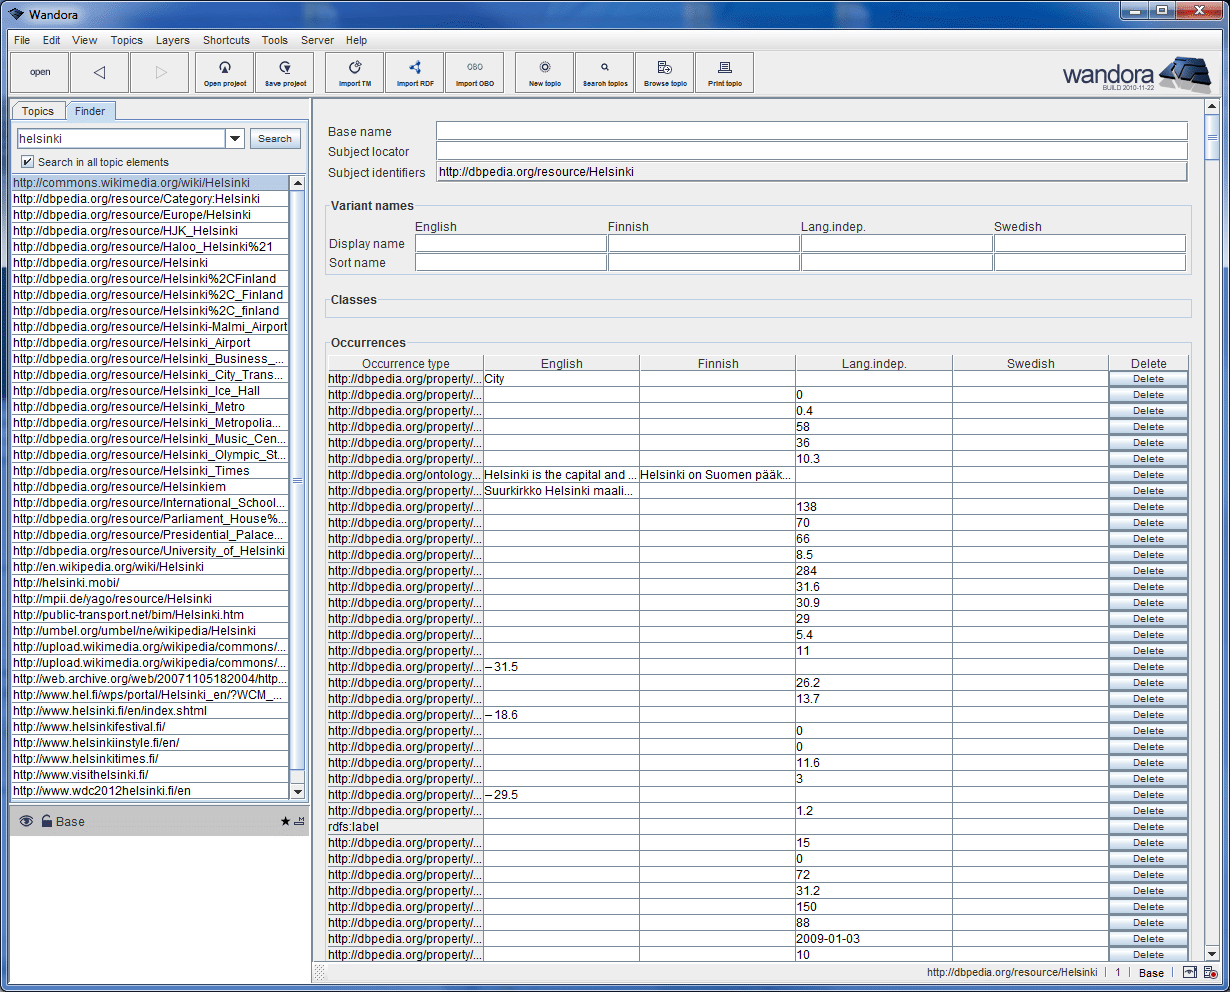Toggle visibility of the Base layer
This screenshot has height=992, width=1230.
tap(24, 821)
